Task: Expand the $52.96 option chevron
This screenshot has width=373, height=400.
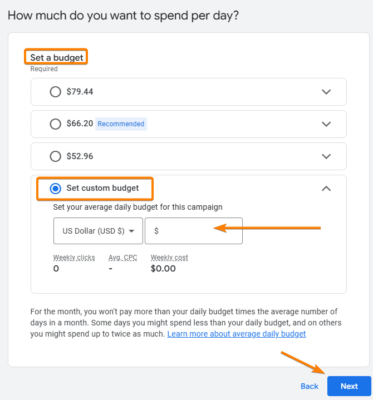Action: tap(326, 156)
